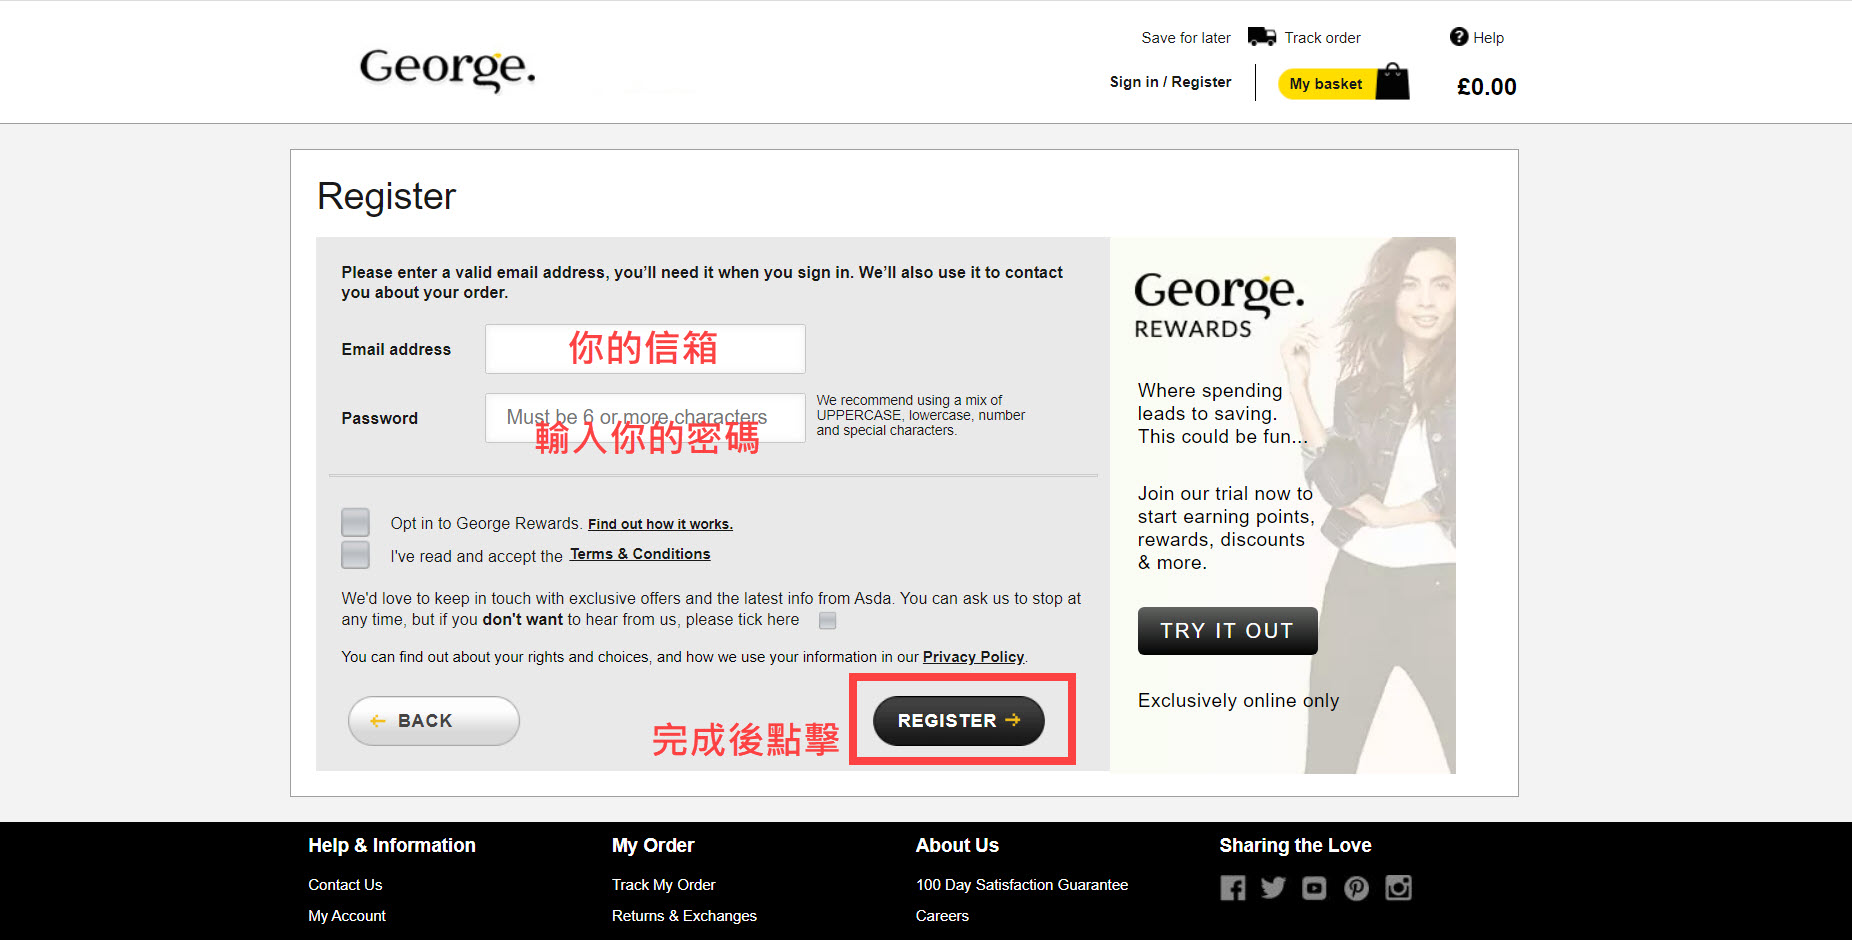Open the YouTube social icon

(1314, 888)
